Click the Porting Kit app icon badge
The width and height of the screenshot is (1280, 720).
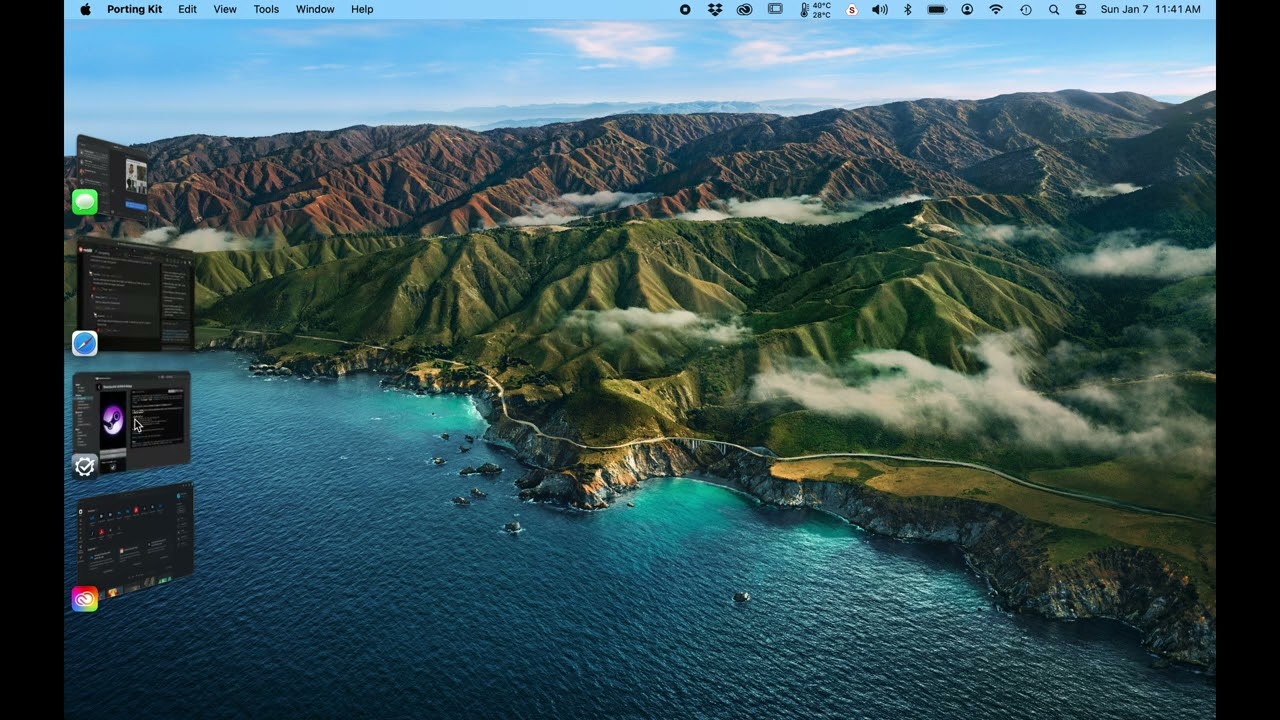(85, 466)
